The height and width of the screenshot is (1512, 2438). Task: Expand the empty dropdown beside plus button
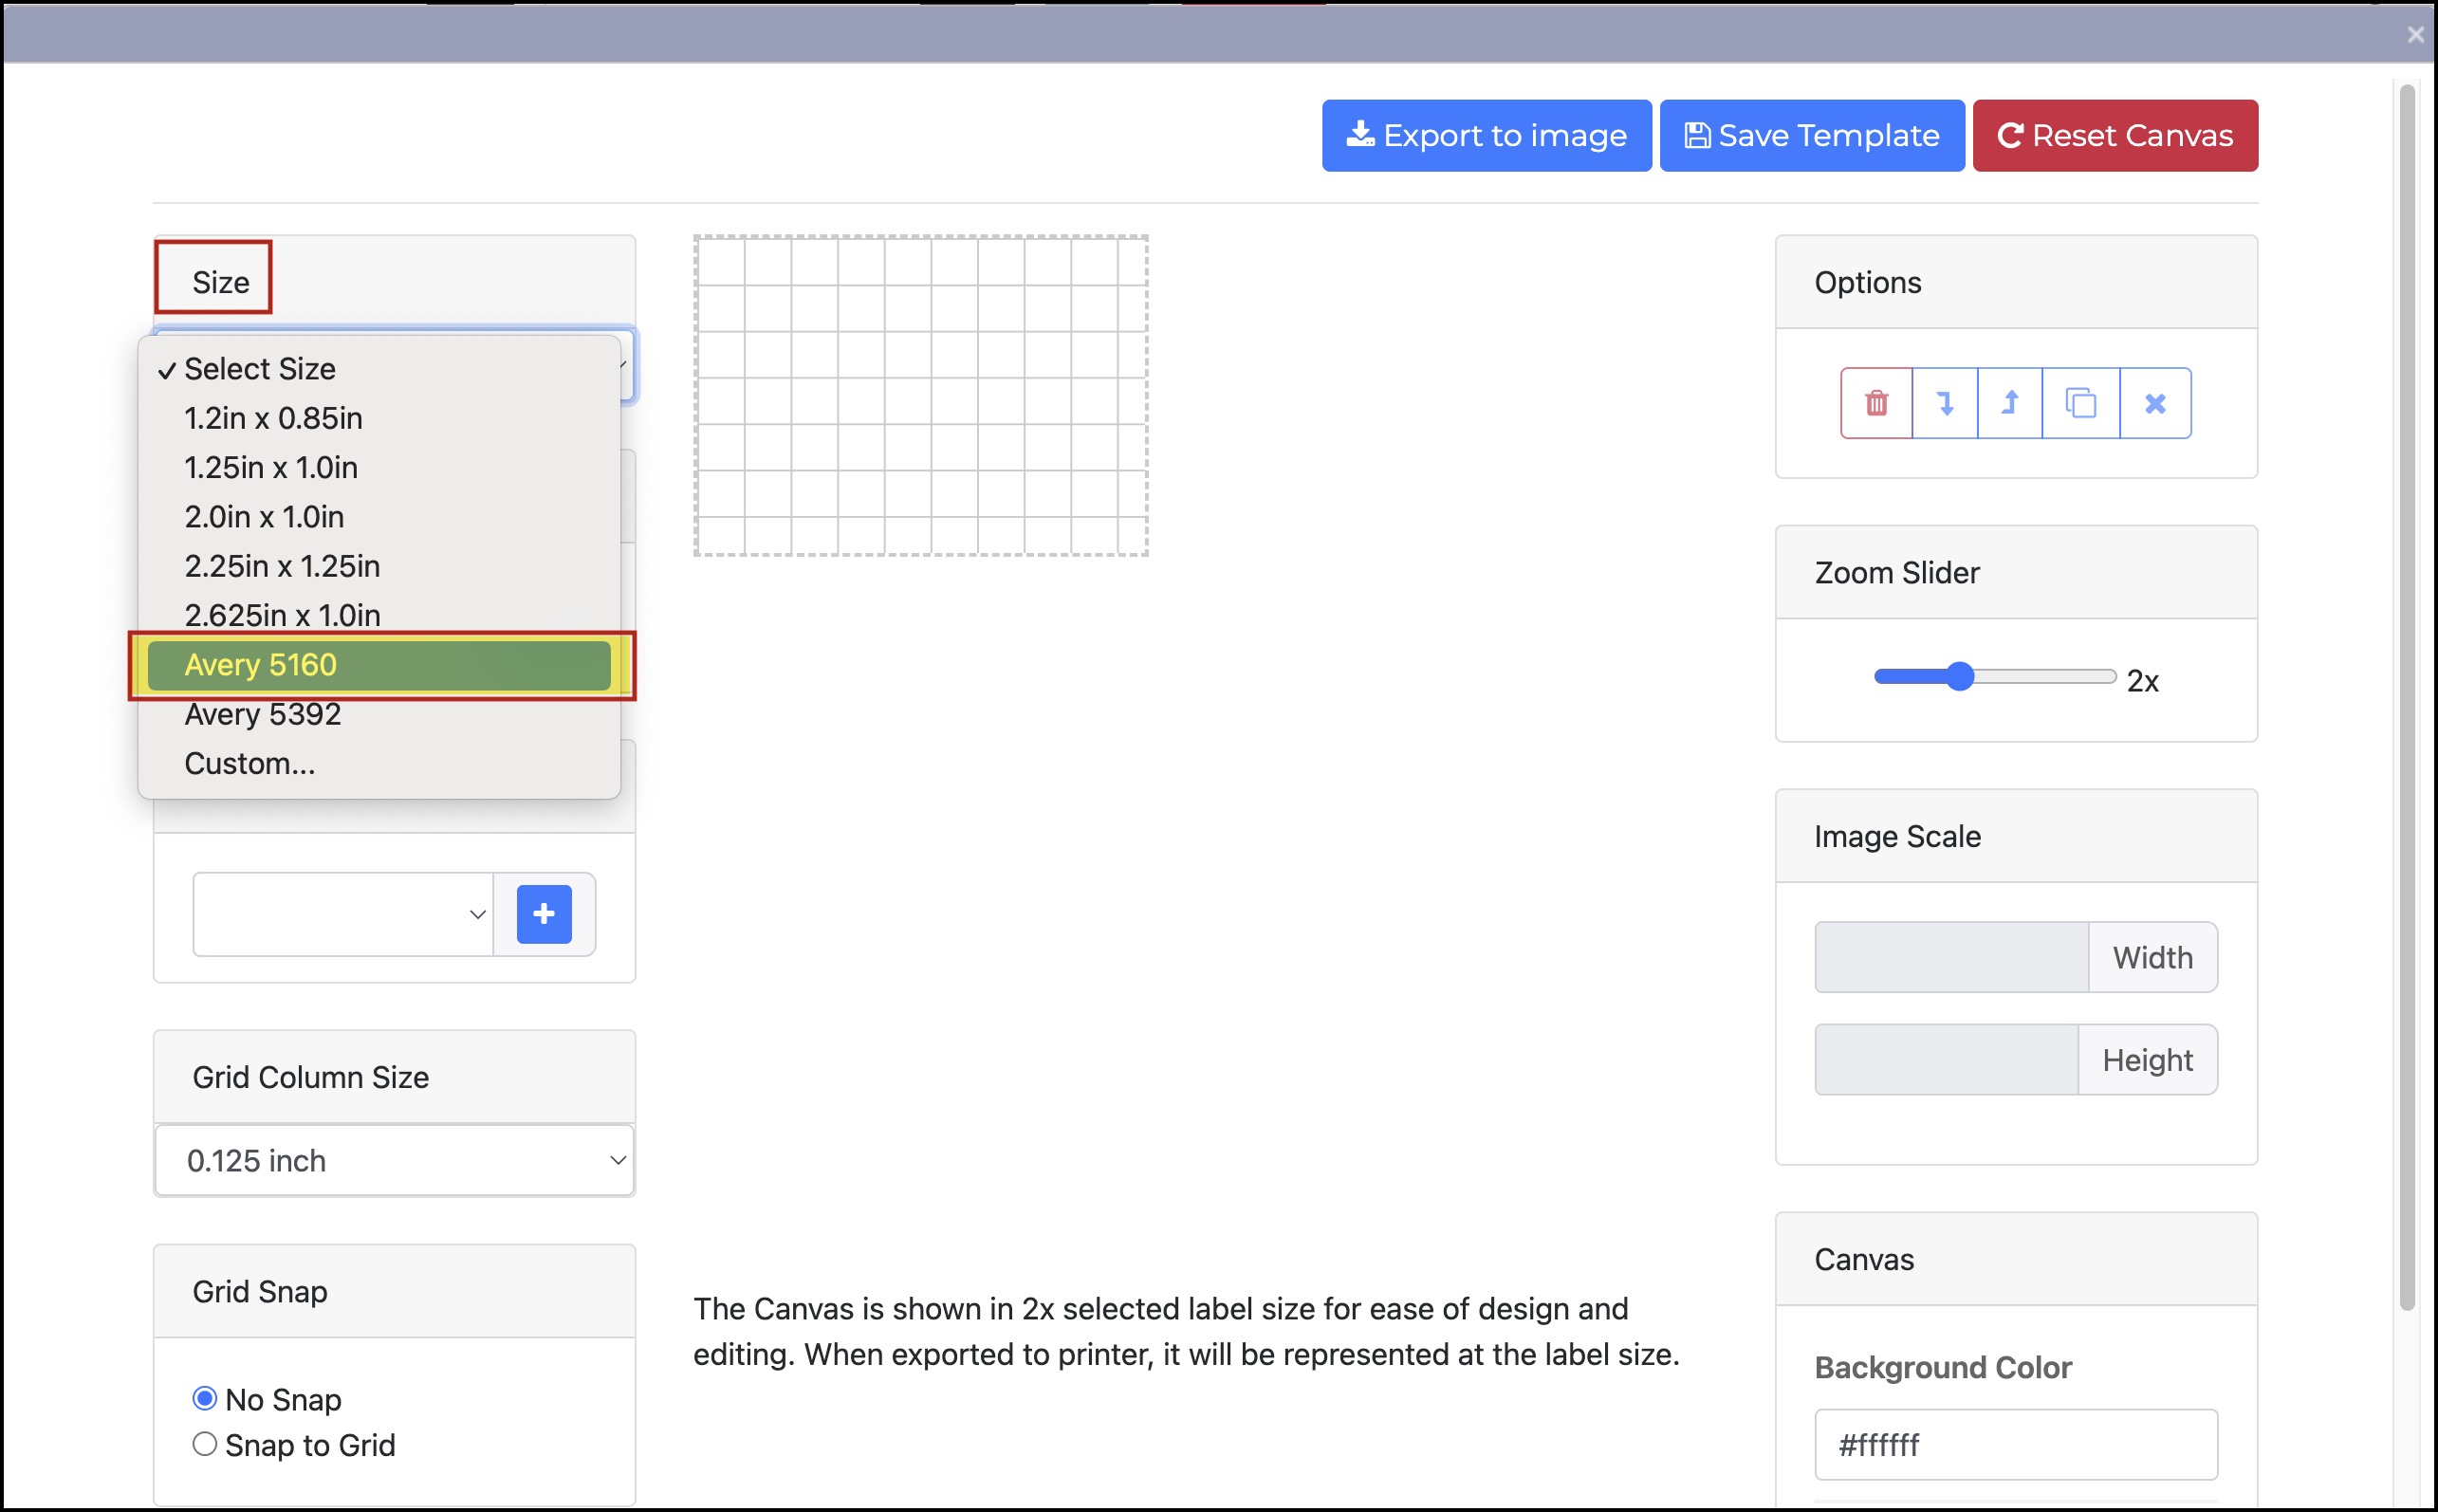click(343, 914)
